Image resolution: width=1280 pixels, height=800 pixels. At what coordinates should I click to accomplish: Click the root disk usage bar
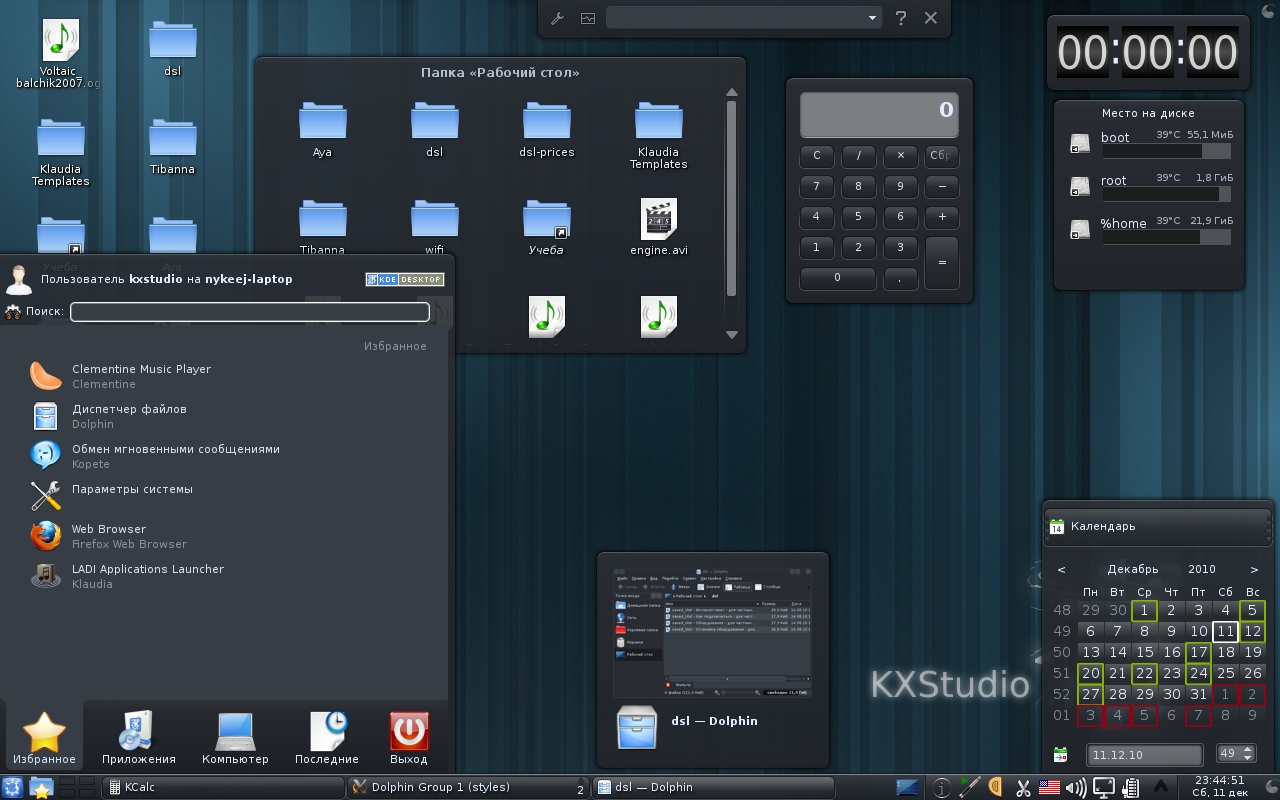coord(1166,195)
